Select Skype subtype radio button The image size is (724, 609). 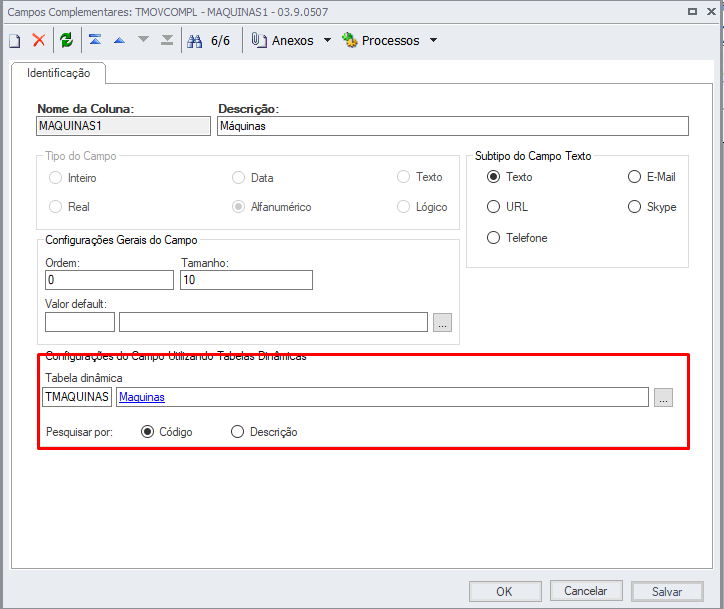click(x=634, y=206)
